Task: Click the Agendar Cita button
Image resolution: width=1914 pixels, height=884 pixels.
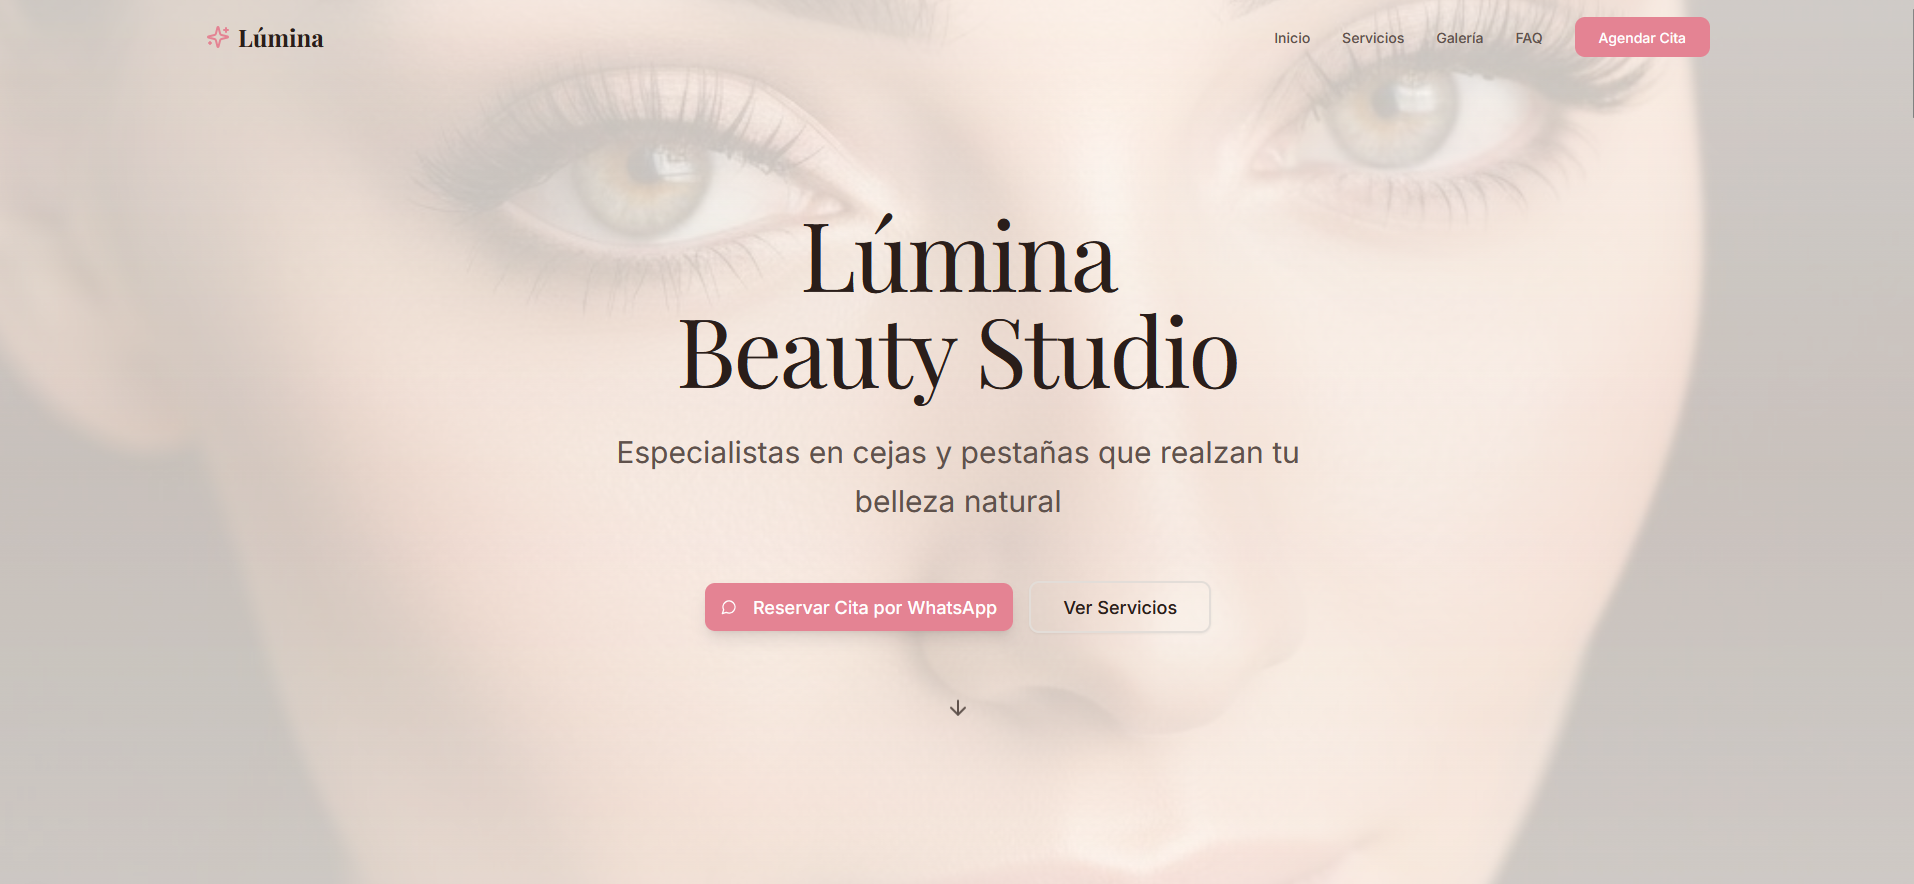Action: pyautogui.click(x=1642, y=37)
